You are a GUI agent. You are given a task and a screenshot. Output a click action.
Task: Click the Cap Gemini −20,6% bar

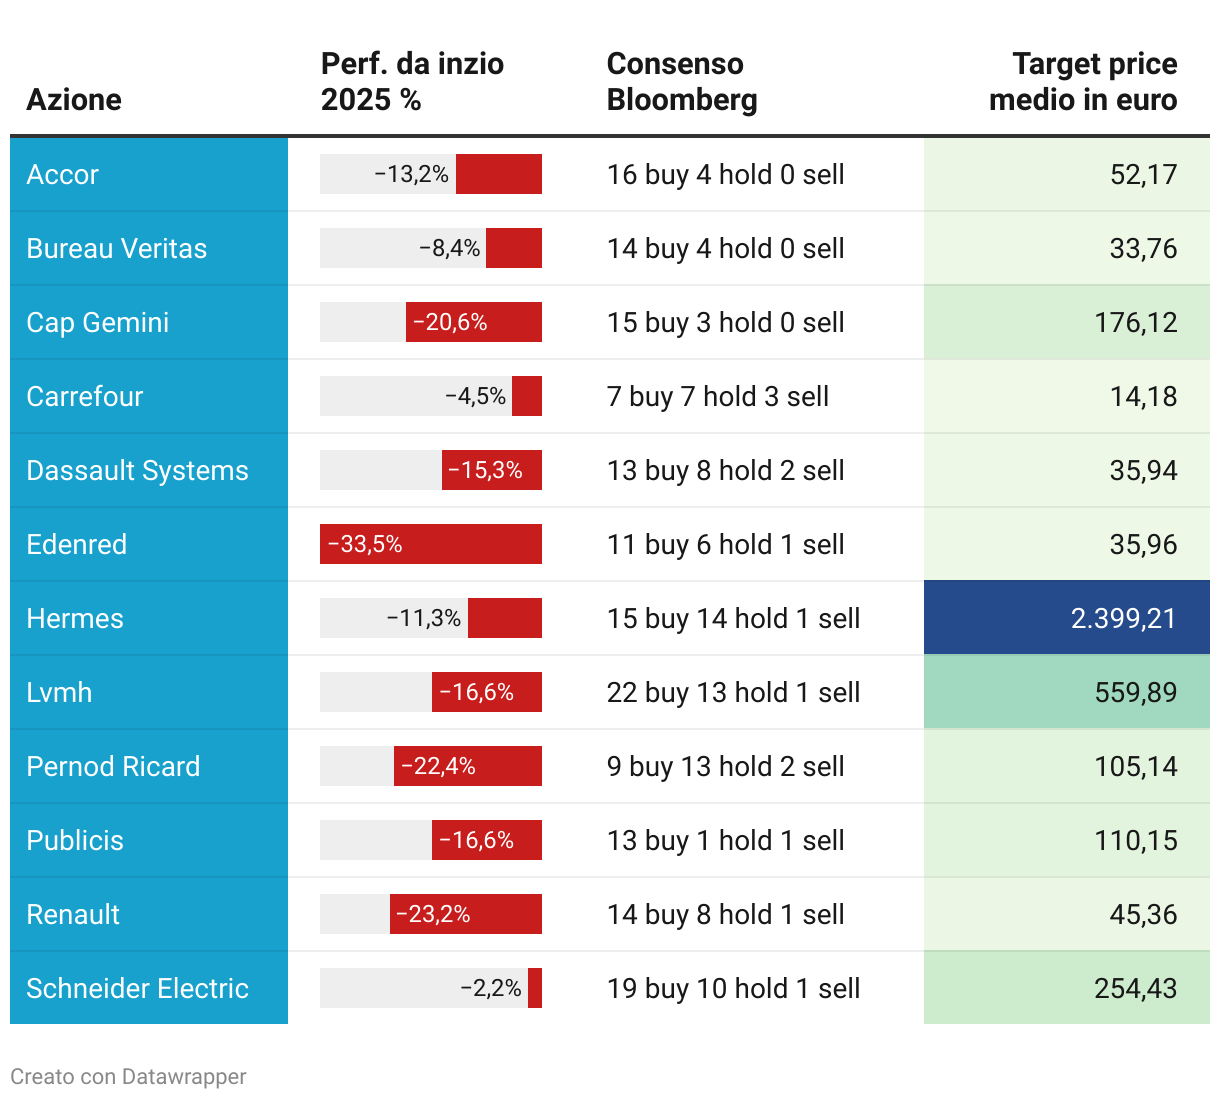(x=473, y=322)
